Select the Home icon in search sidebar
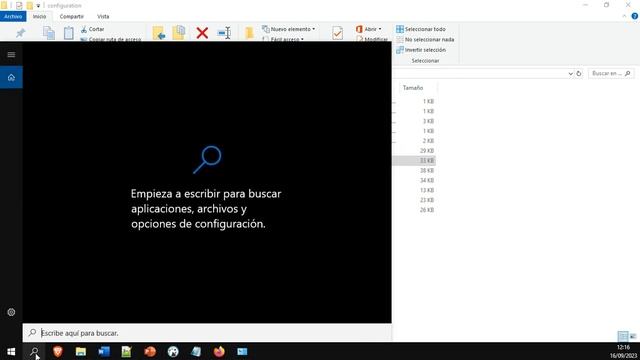The image size is (640, 360). pyautogui.click(x=11, y=77)
